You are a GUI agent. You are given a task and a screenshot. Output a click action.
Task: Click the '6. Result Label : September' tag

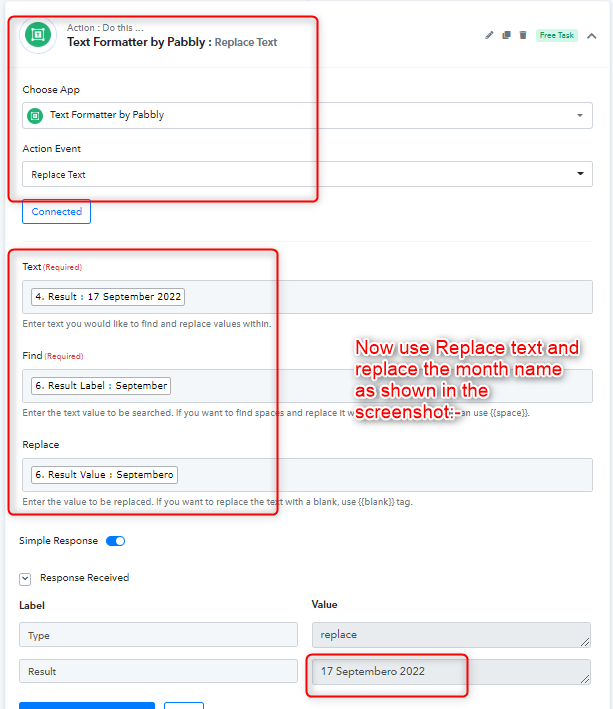pos(101,386)
